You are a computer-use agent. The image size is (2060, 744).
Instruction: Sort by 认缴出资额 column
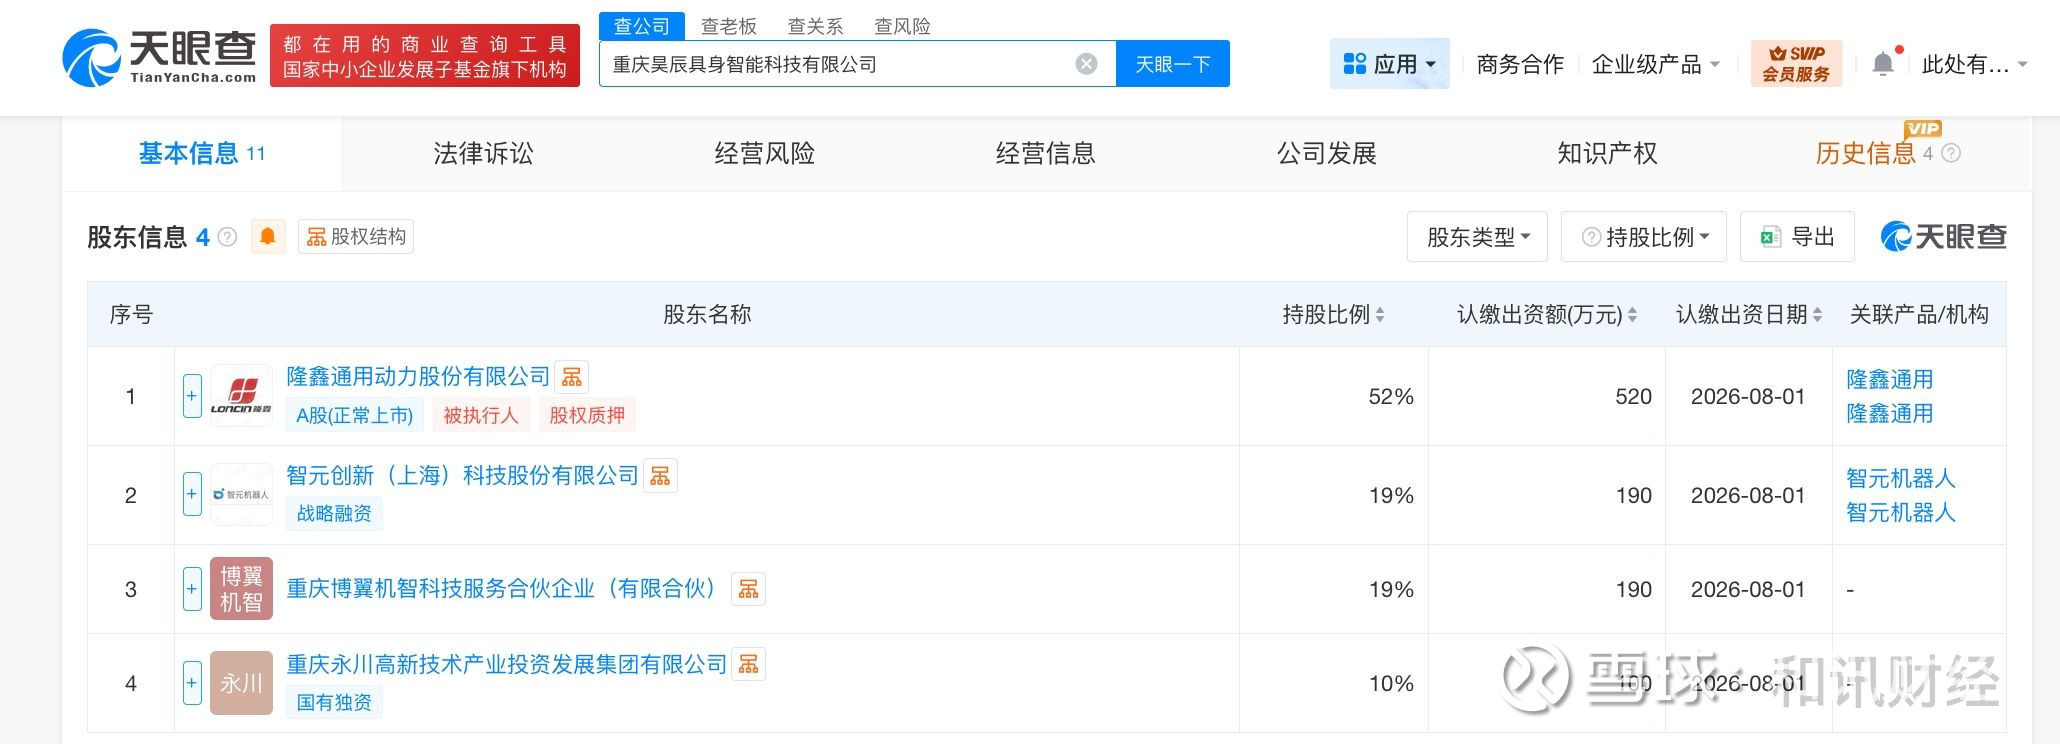coord(1632,315)
